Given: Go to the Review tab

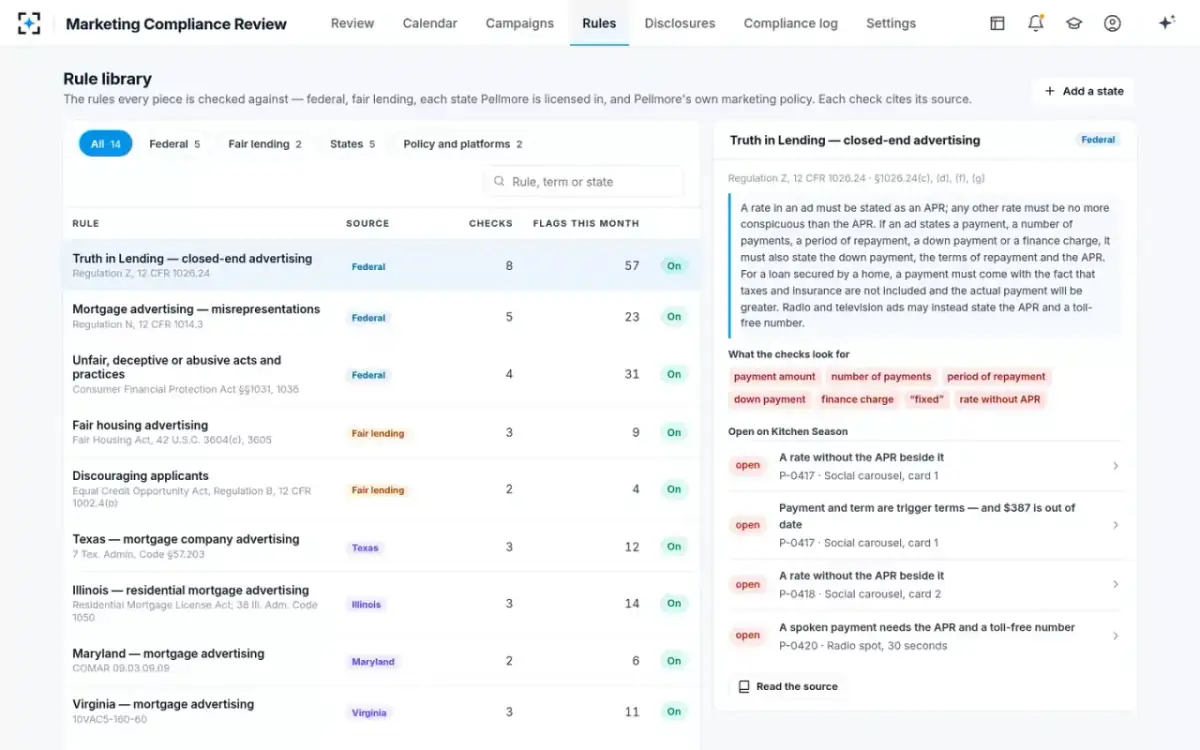Looking at the screenshot, I should (352, 23).
